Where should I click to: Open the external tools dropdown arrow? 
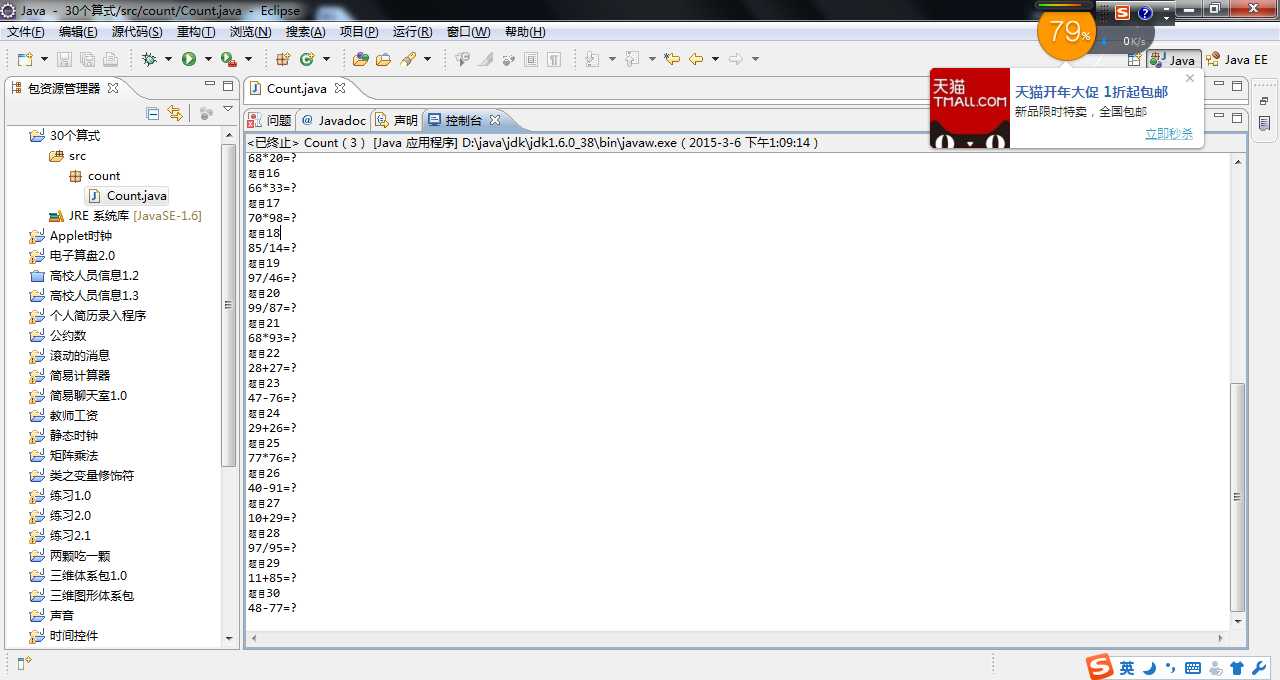point(248,60)
